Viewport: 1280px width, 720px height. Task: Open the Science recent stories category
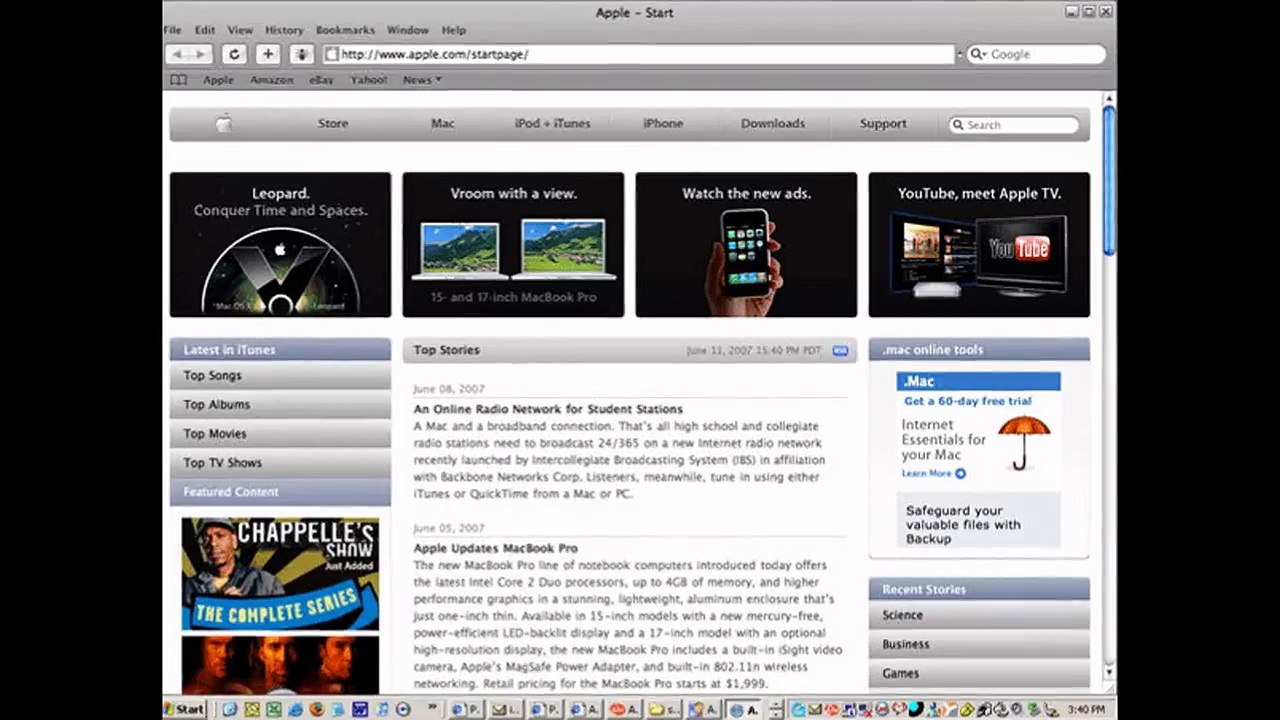coord(979,616)
